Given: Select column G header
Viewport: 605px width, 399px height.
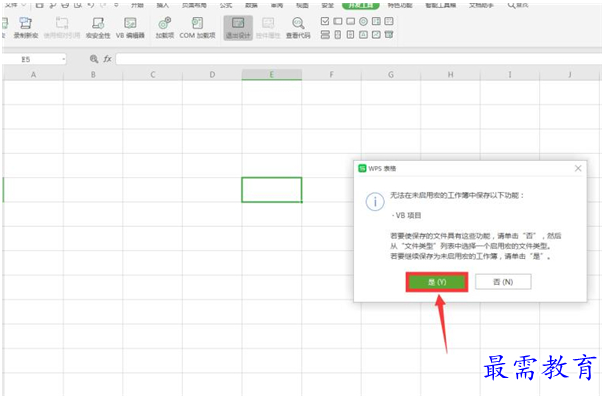Looking at the screenshot, I should (391, 74).
